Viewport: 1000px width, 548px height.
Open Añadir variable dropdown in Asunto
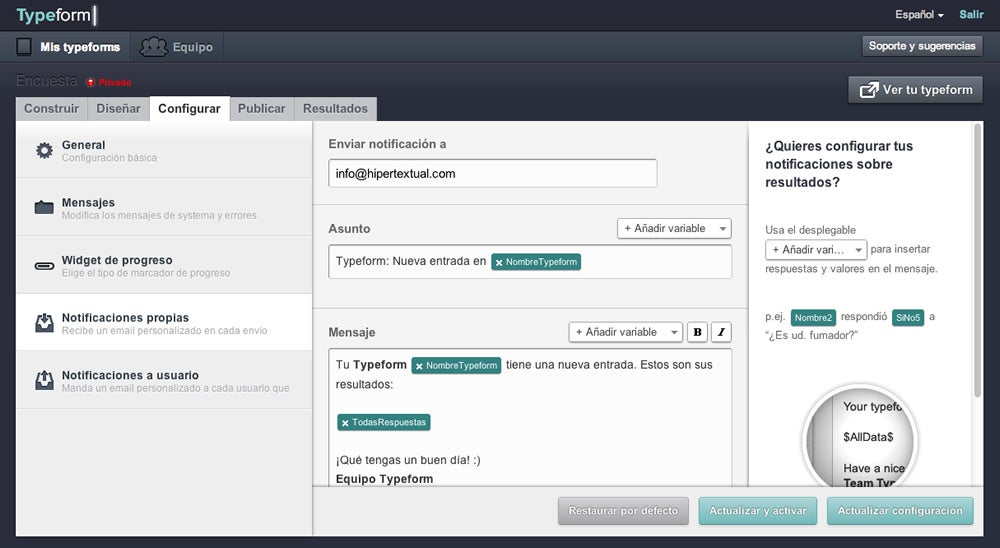(674, 229)
